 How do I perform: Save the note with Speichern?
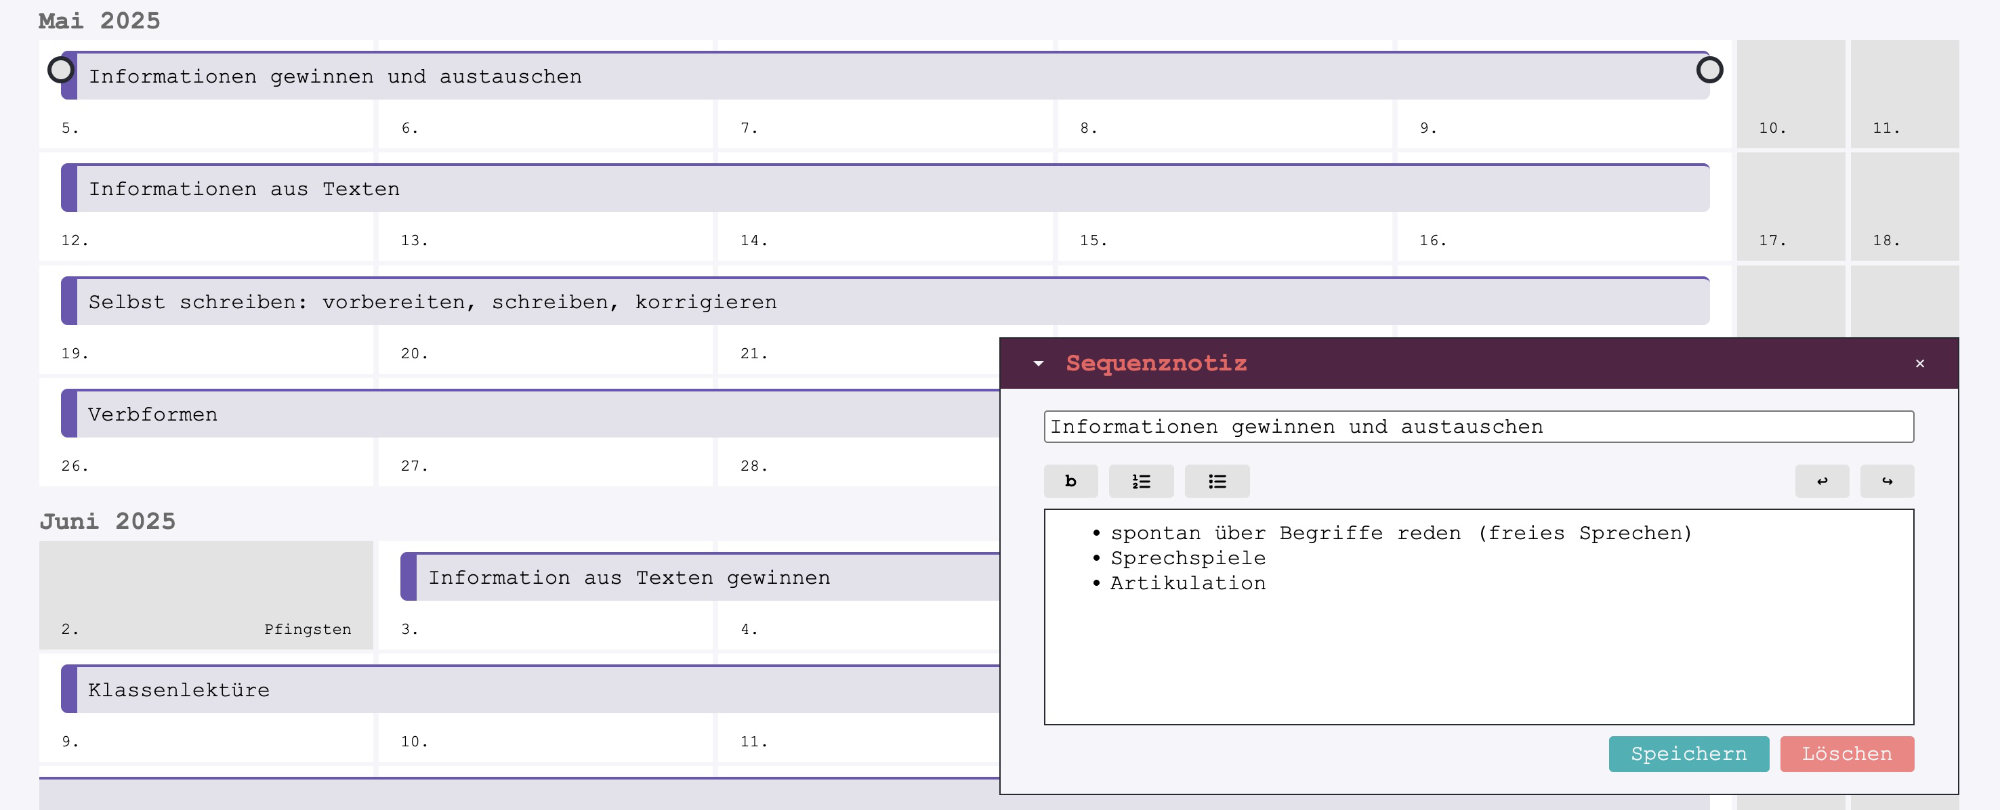coord(1688,754)
